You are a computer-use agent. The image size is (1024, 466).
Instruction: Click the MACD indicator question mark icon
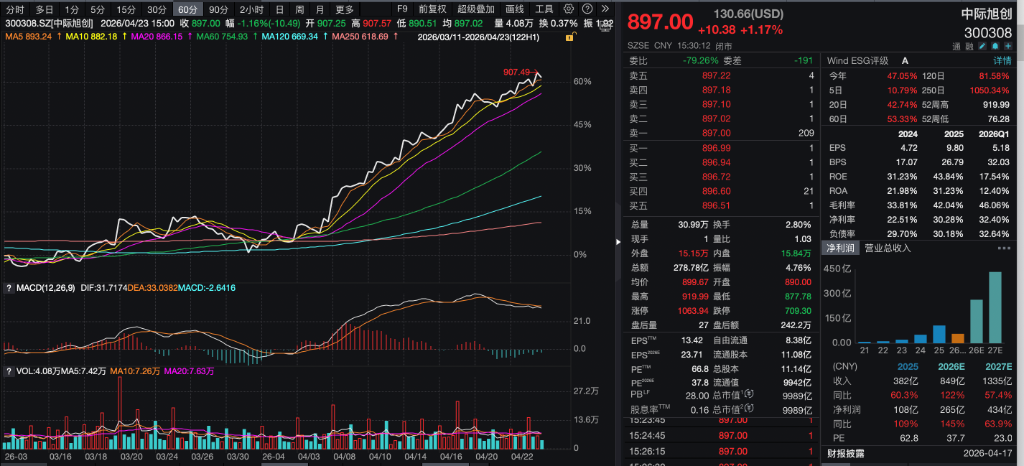click(x=8, y=288)
